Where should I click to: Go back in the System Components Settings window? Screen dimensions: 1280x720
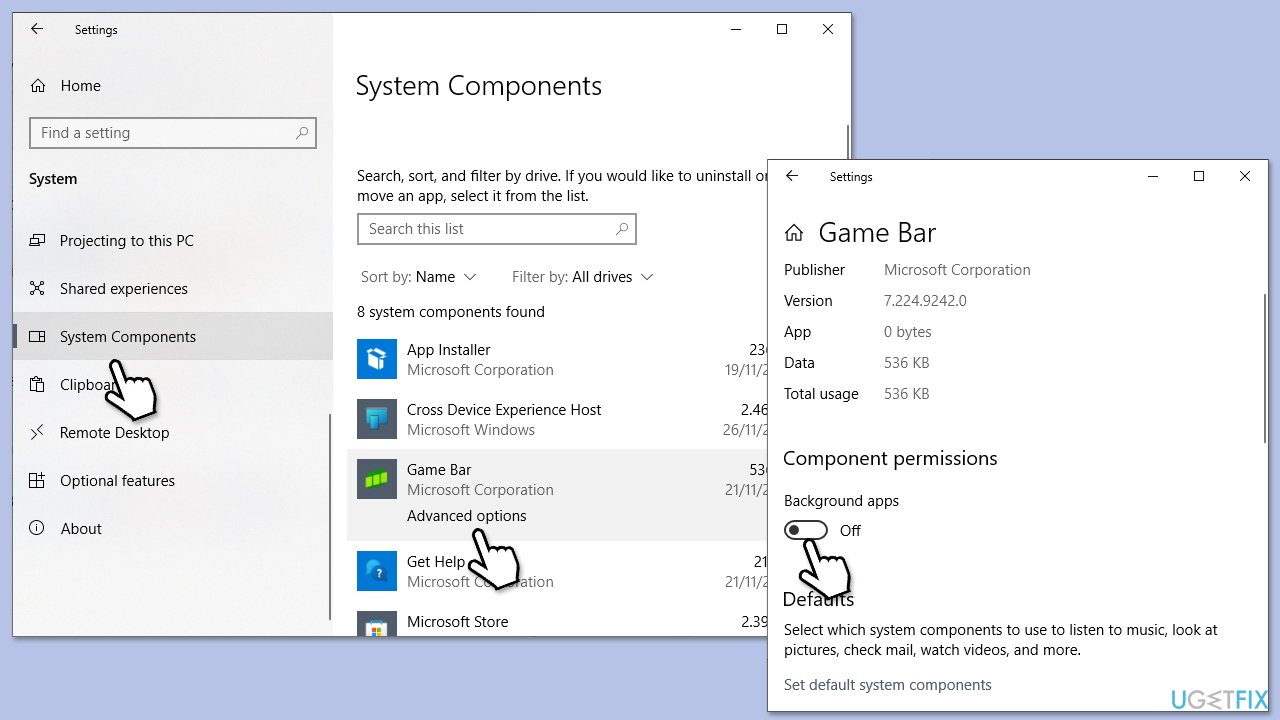(37, 29)
